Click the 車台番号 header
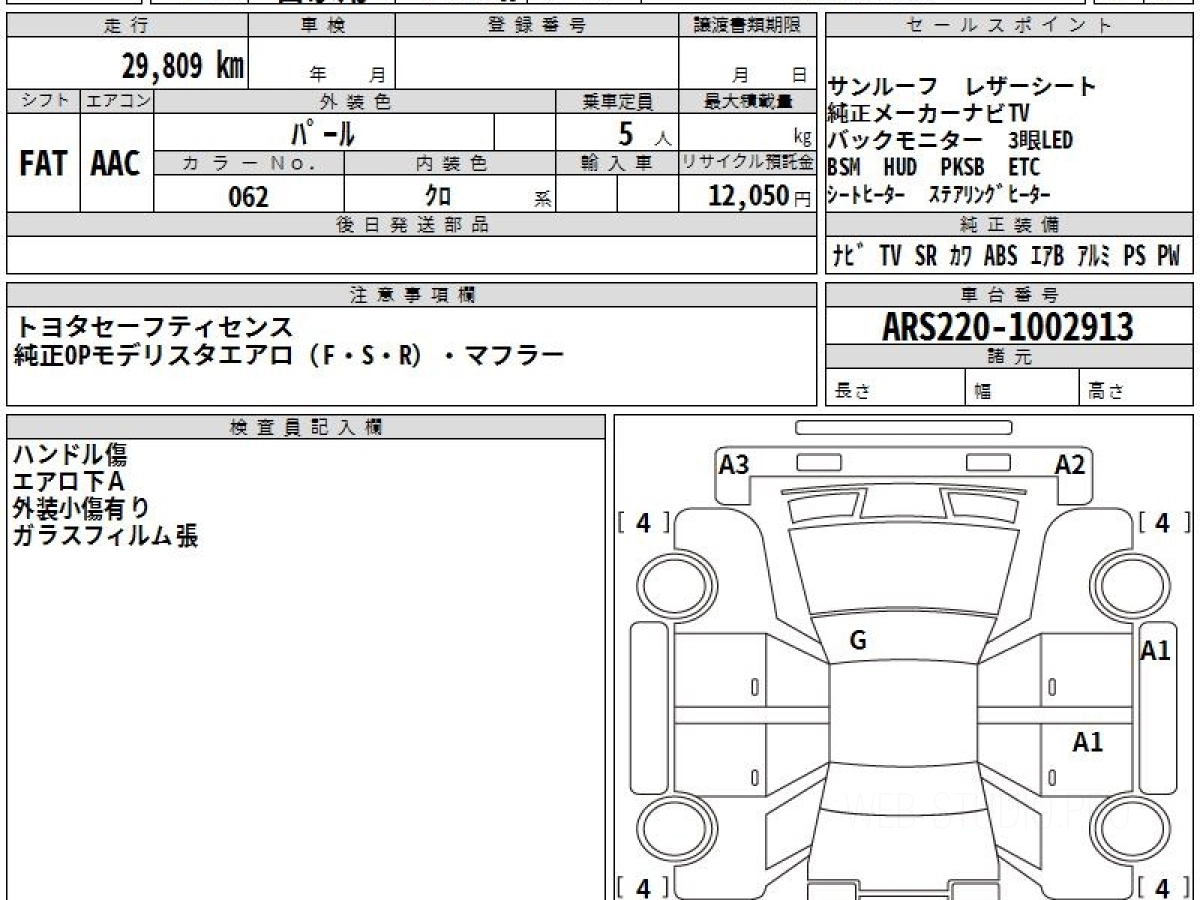 (x=1008, y=294)
